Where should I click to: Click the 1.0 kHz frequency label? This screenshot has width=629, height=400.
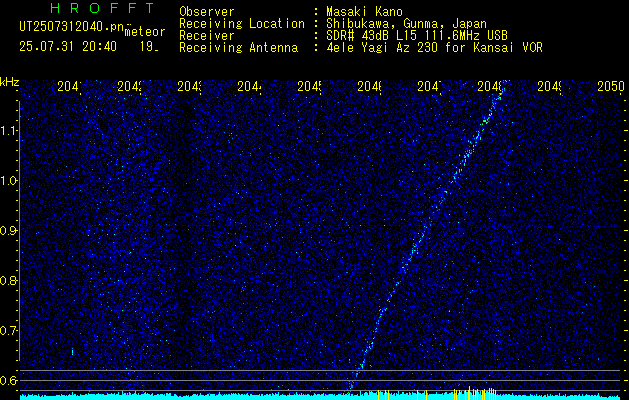tap(9, 181)
